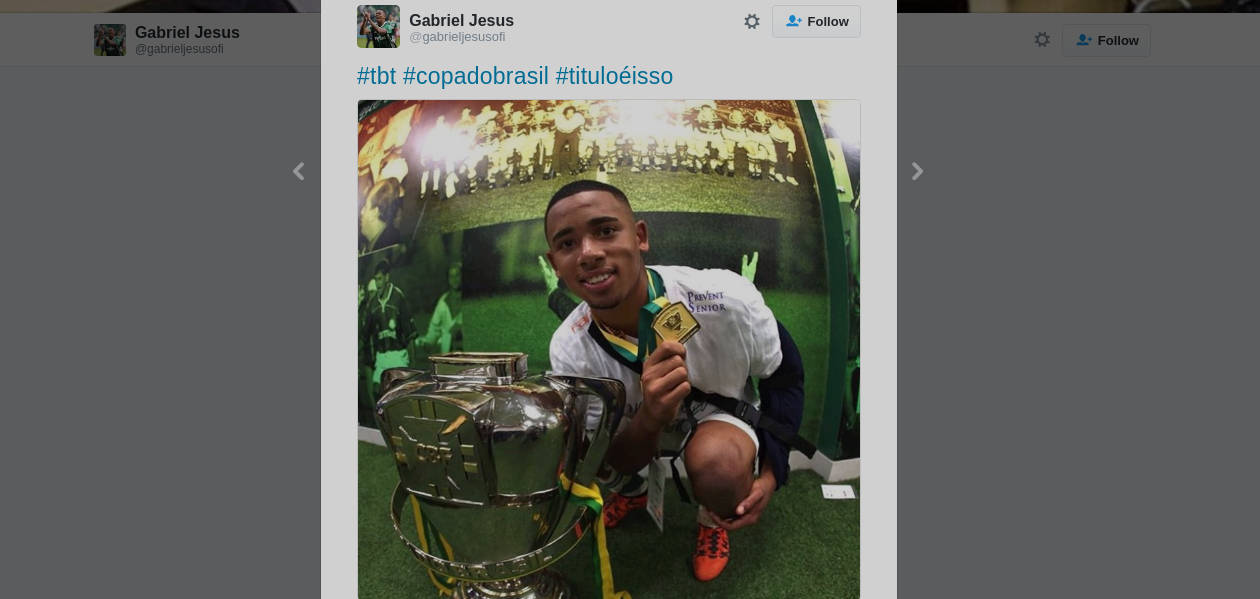Open the gear settings icon in tweet modal
Screen dimensions: 1260x599
click(x=752, y=21)
